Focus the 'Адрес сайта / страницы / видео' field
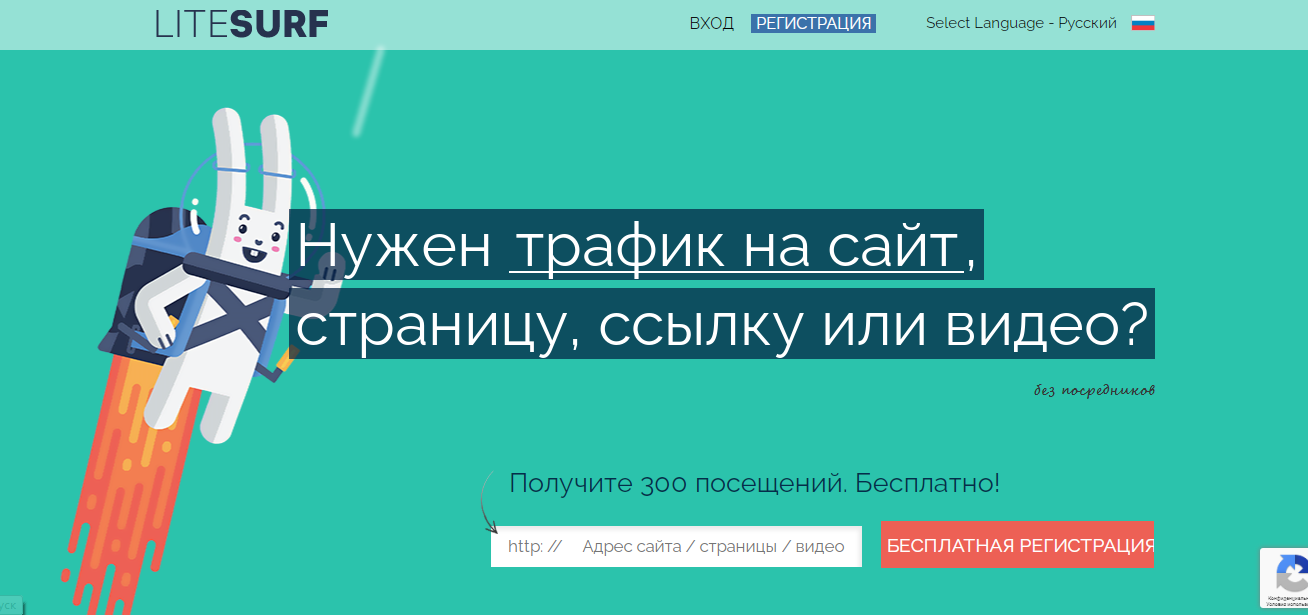Screen dimensions: 1308x615 coord(712,547)
